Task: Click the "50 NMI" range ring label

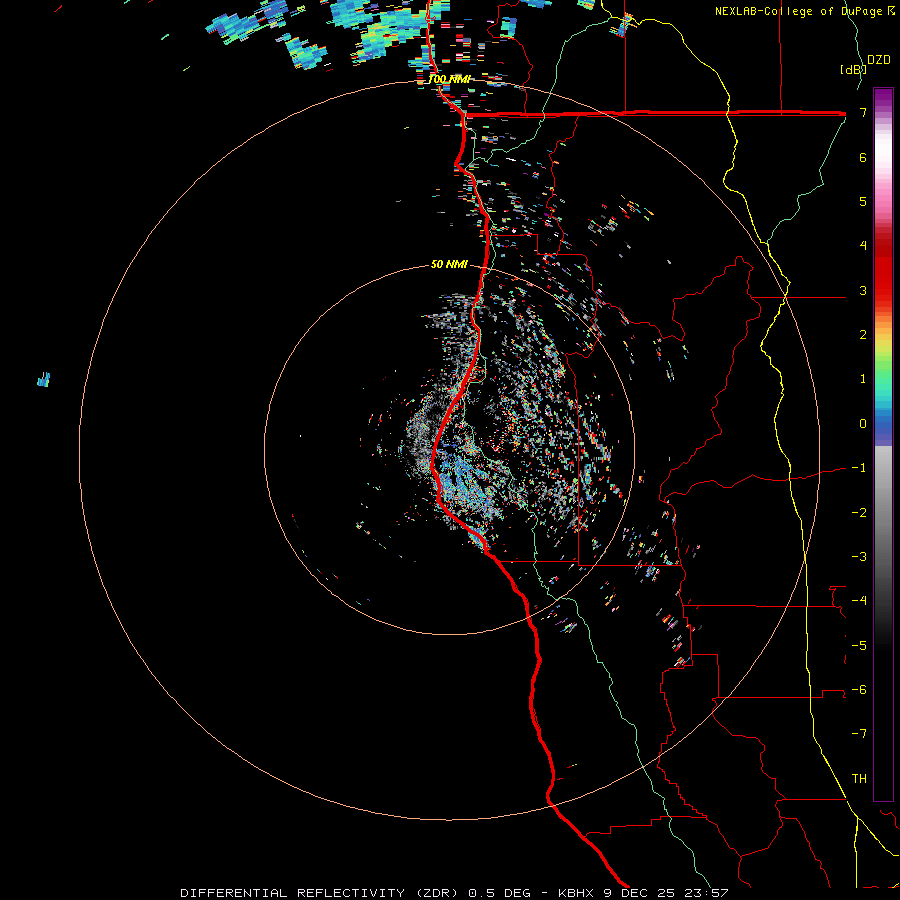Action: click(x=449, y=264)
